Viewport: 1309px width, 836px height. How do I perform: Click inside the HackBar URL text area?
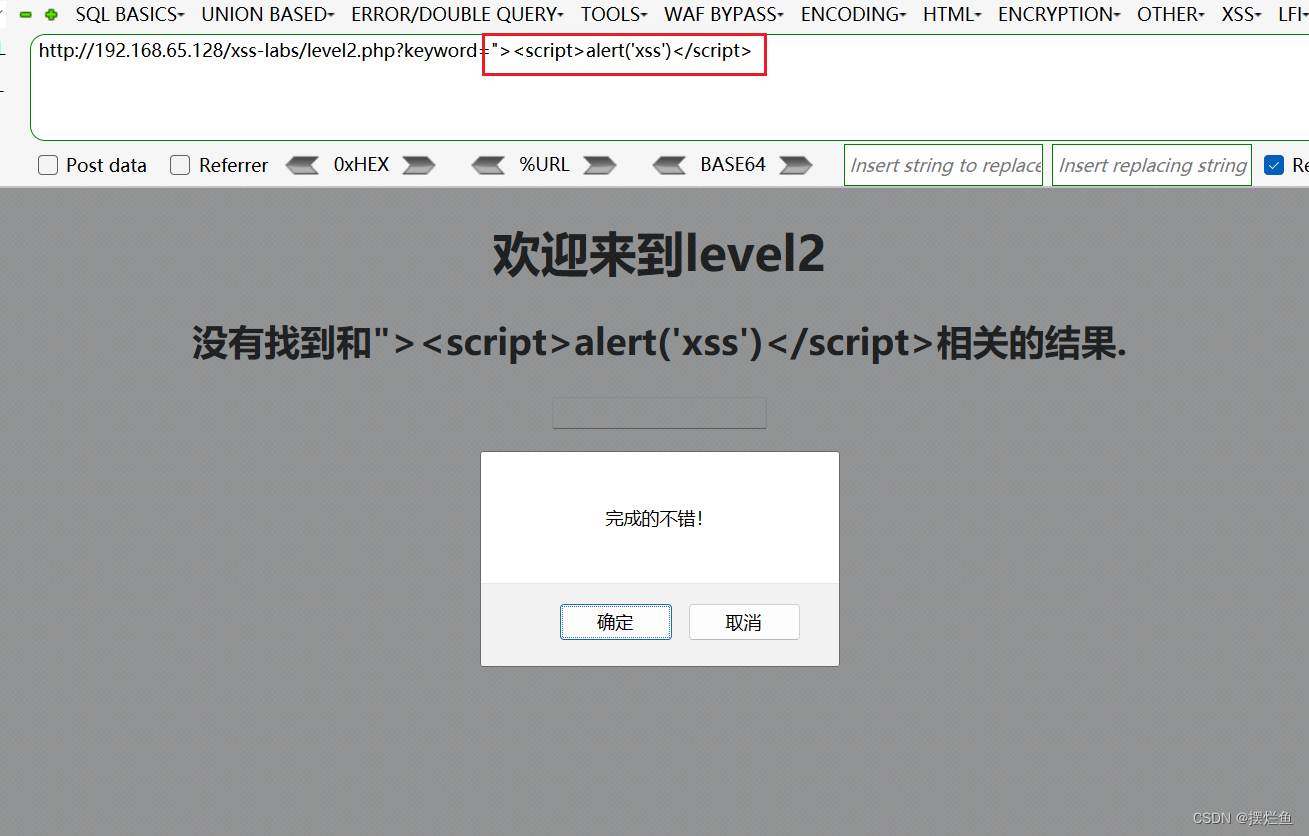click(x=669, y=88)
